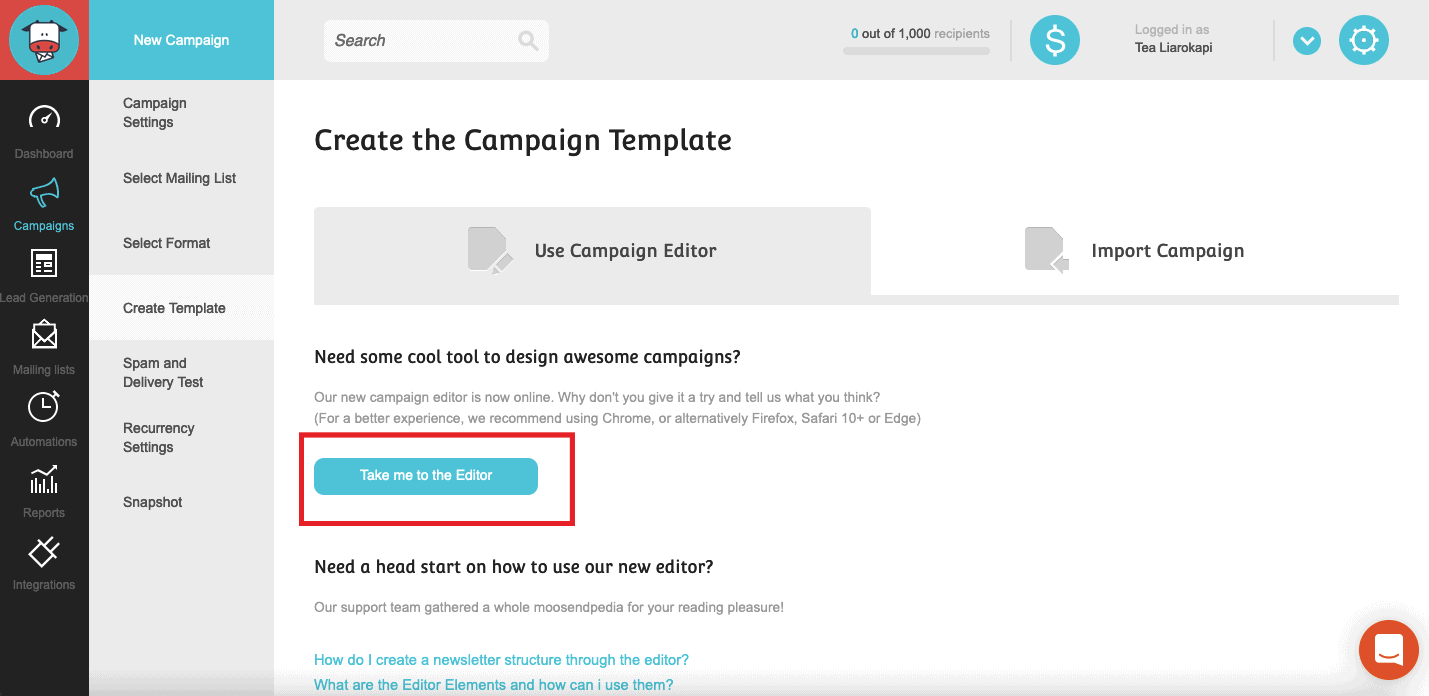Viewport: 1429px width, 696px height.
Task: Open newsletter structure help link
Action: (x=501, y=660)
